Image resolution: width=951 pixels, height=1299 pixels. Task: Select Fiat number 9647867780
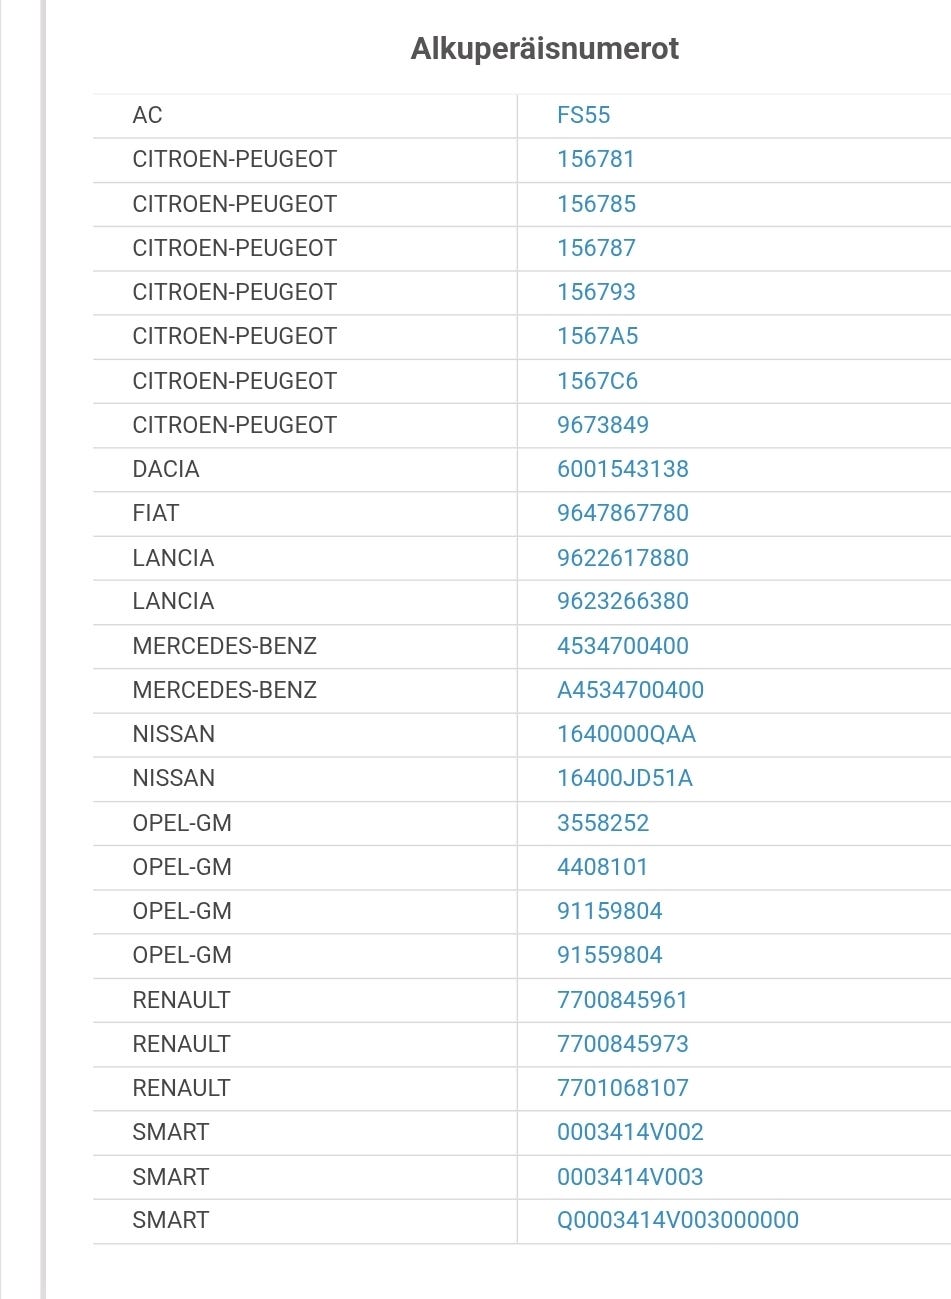pos(623,513)
